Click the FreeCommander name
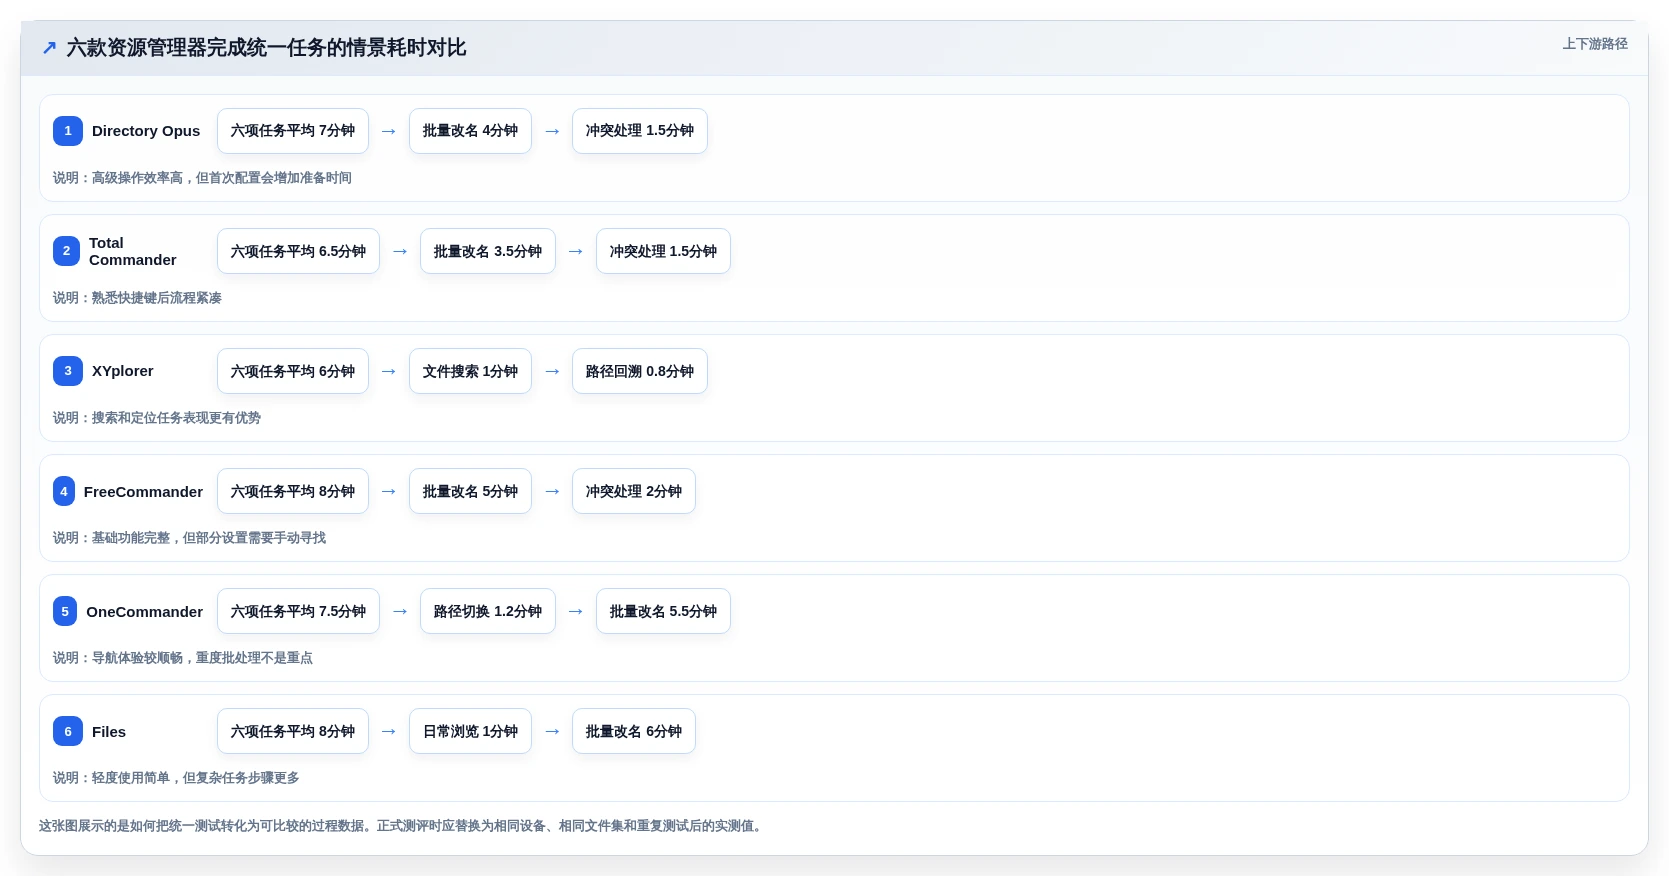Image resolution: width=1669 pixels, height=876 pixels. [143, 491]
